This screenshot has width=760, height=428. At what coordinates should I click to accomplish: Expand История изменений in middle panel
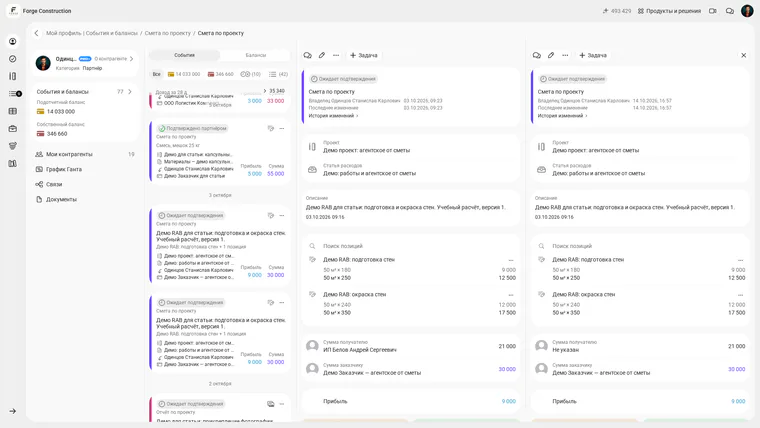click(333, 116)
